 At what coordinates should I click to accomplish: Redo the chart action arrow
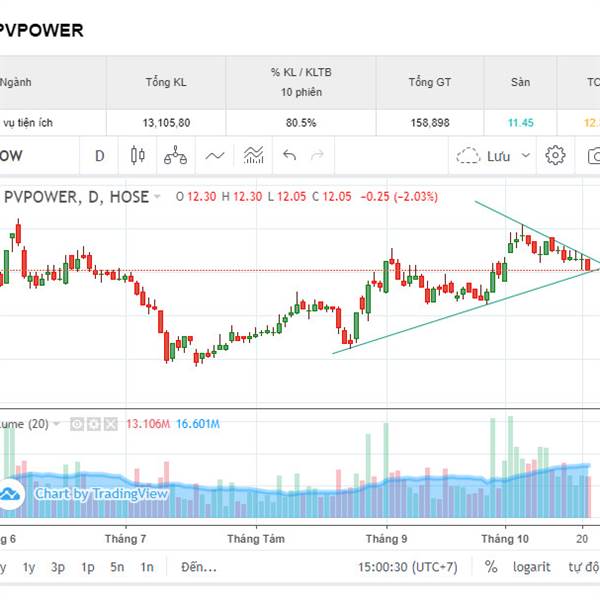317,155
